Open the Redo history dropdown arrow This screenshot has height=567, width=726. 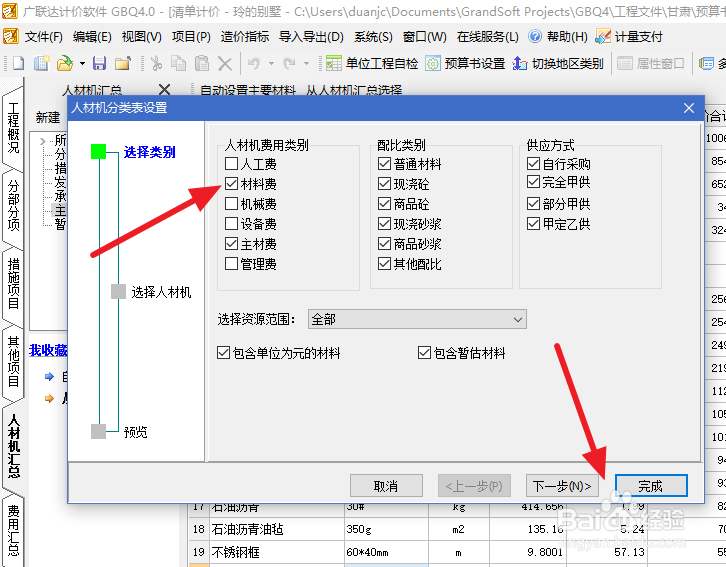[306, 63]
